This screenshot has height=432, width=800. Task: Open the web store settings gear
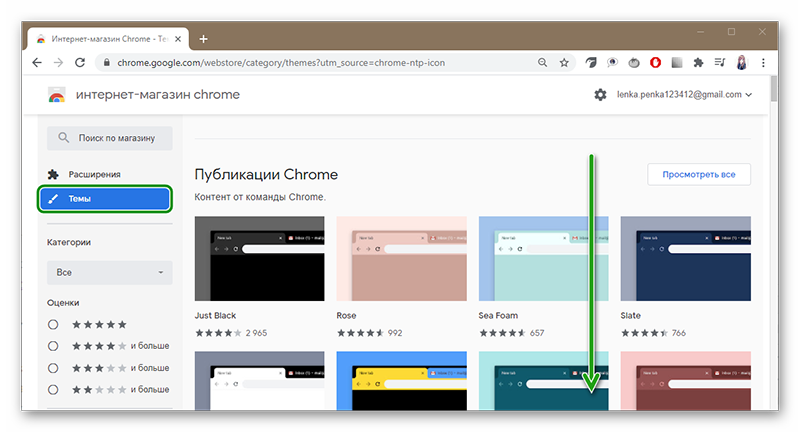pos(601,95)
